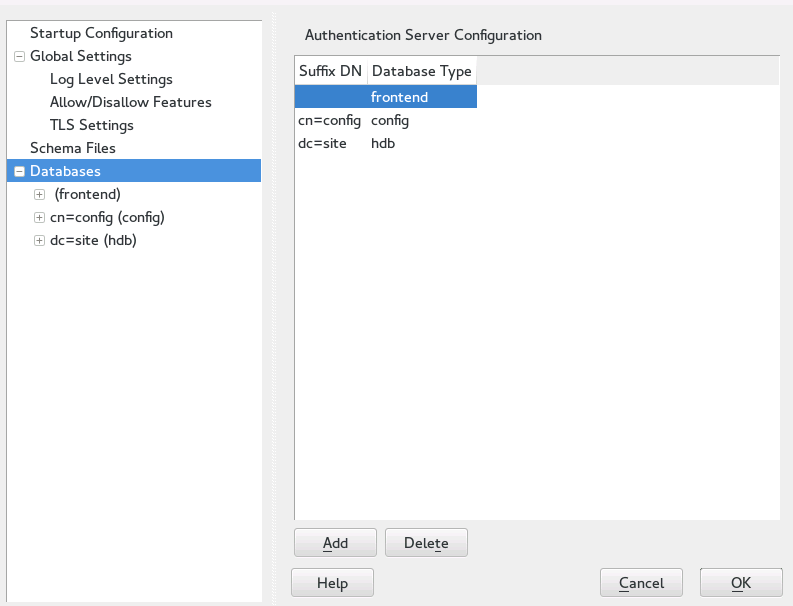
Task: Cancel the configuration dialog
Action: (641, 583)
